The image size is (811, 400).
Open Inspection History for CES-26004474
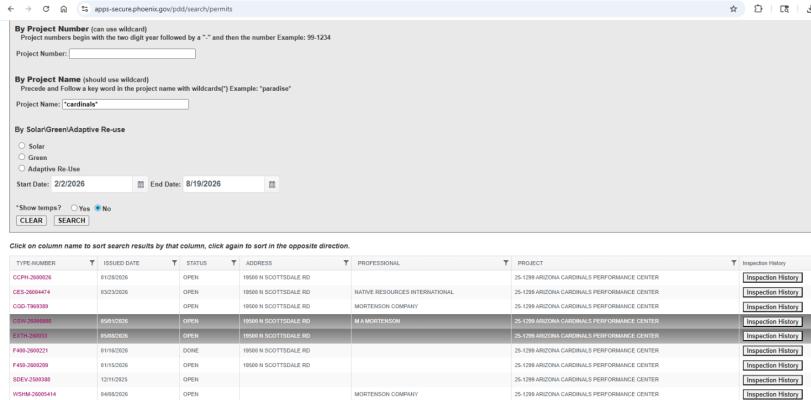773,292
